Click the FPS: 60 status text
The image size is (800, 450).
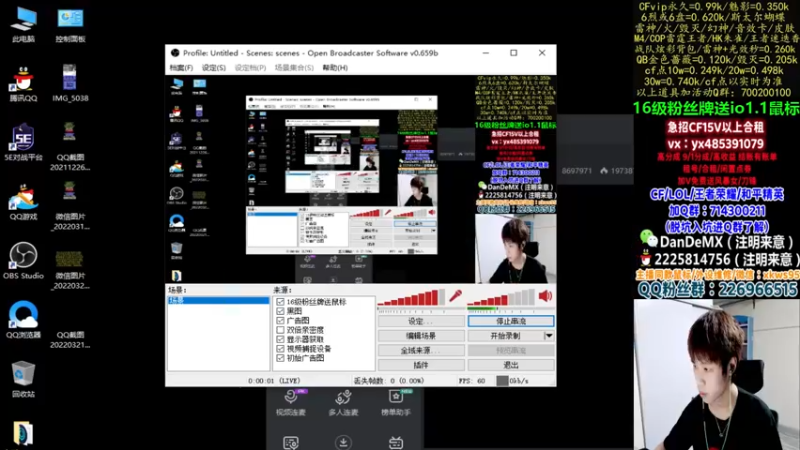(x=472, y=381)
